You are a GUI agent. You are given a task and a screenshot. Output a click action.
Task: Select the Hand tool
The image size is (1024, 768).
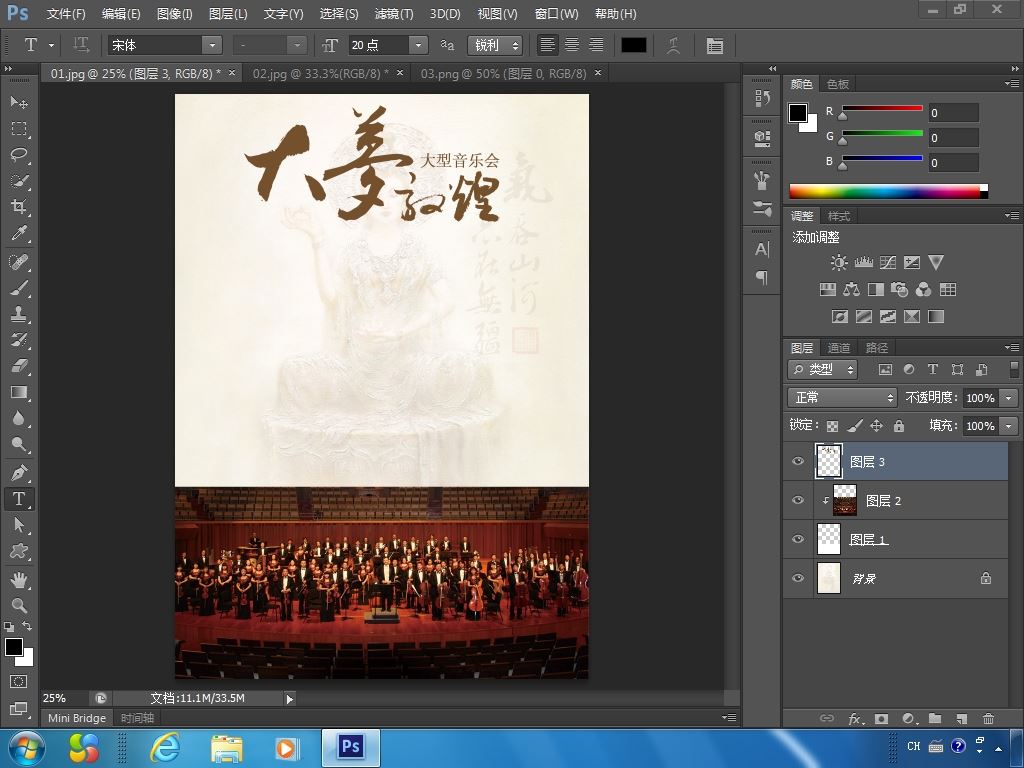coord(19,579)
